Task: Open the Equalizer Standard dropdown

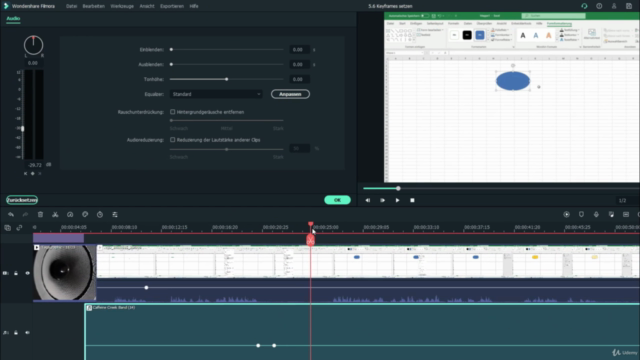Action: (x=216, y=94)
